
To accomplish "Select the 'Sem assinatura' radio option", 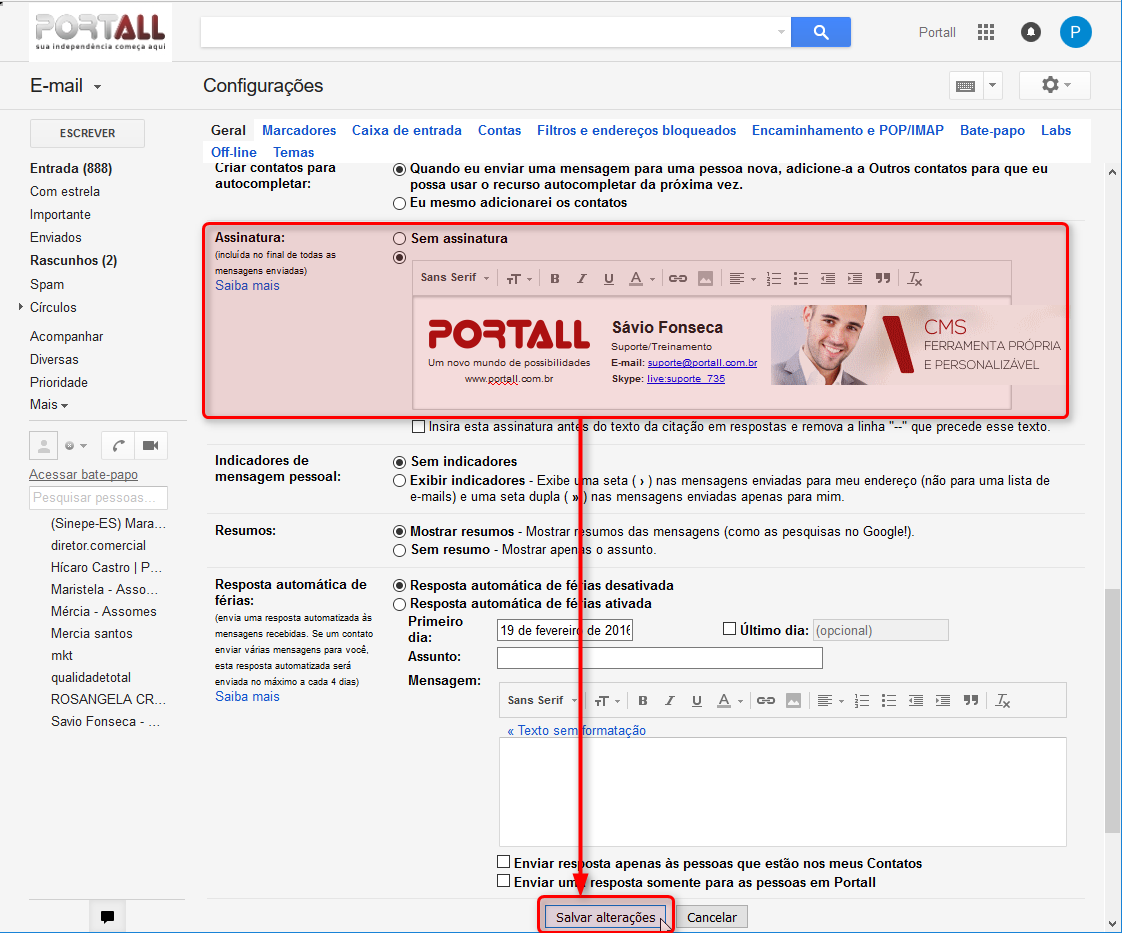I will click(x=400, y=239).
